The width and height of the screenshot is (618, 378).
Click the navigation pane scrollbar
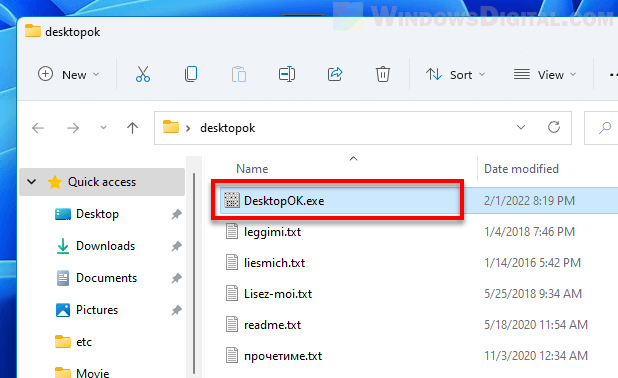tap(194, 273)
